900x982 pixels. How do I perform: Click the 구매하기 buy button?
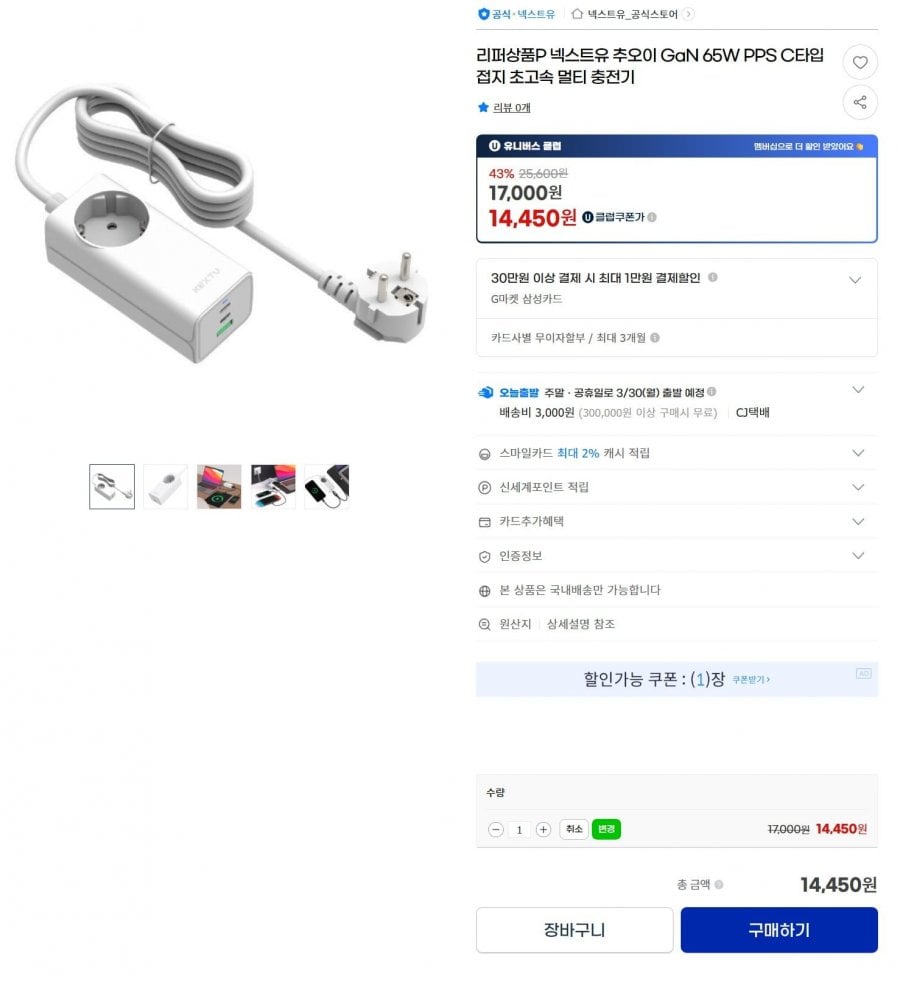778,930
